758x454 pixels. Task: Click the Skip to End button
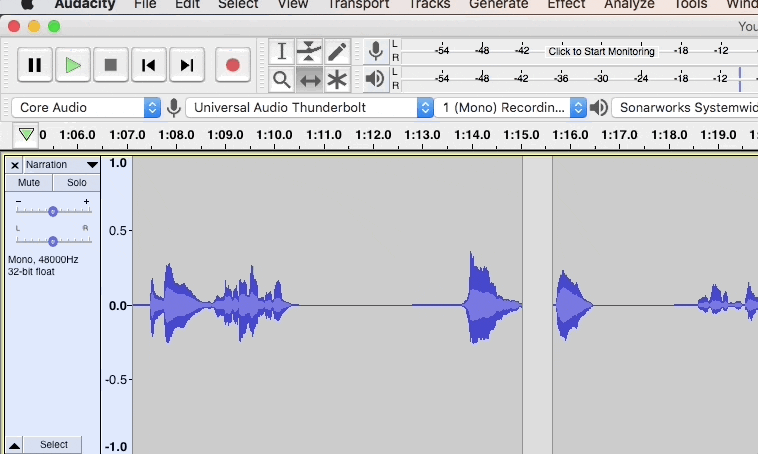(x=186, y=65)
